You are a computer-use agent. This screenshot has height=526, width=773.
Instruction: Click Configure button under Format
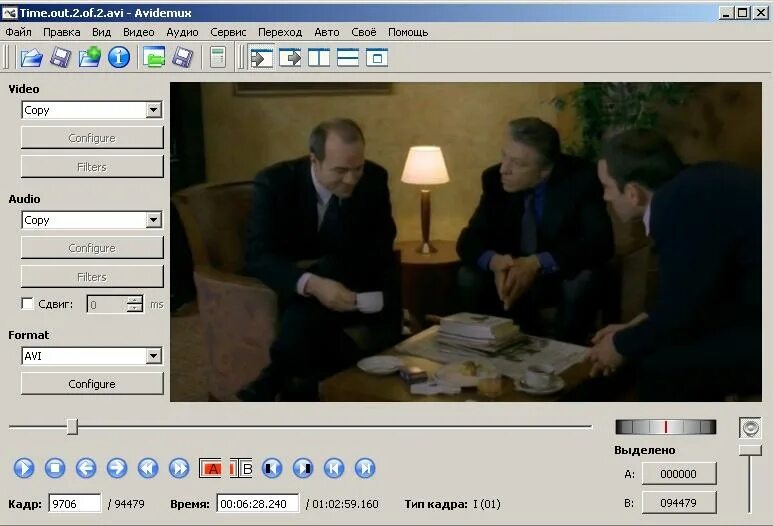pos(92,384)
